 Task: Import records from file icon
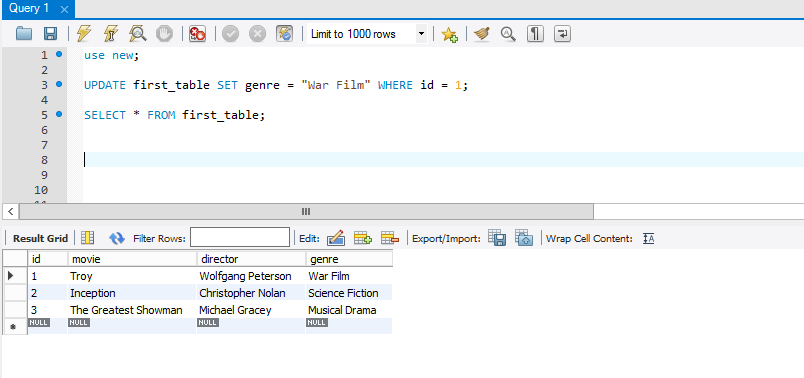[x=524, y=238]
